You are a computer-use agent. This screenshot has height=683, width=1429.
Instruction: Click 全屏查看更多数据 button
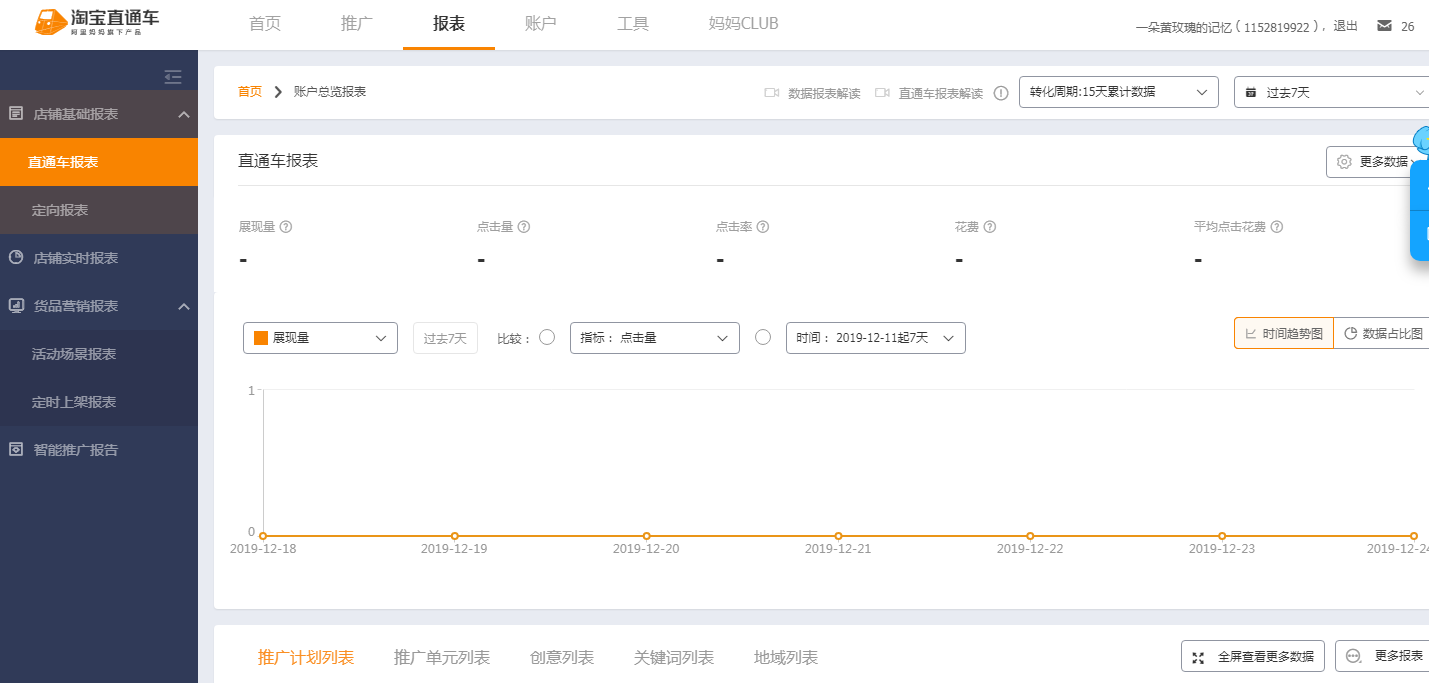point(1252,657)
